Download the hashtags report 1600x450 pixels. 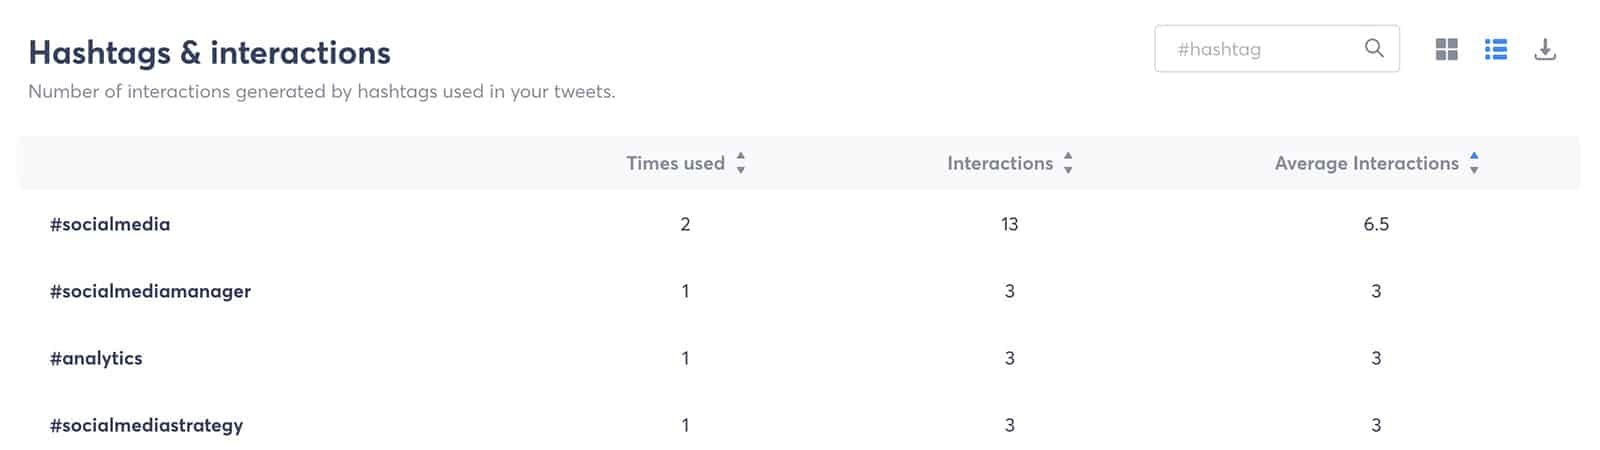pos(1545,49)
